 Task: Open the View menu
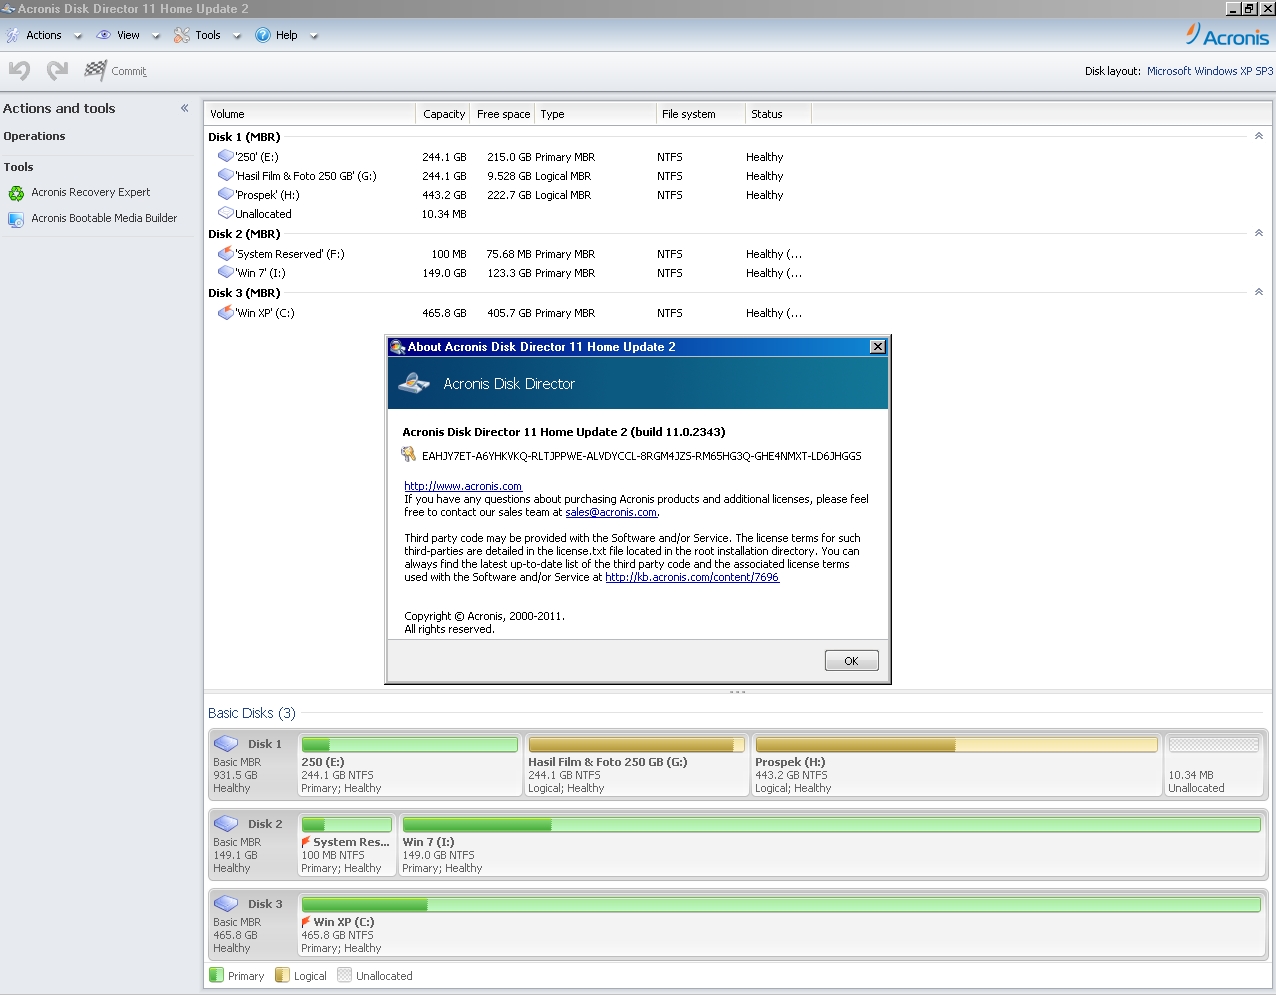(x=129, y=35)
